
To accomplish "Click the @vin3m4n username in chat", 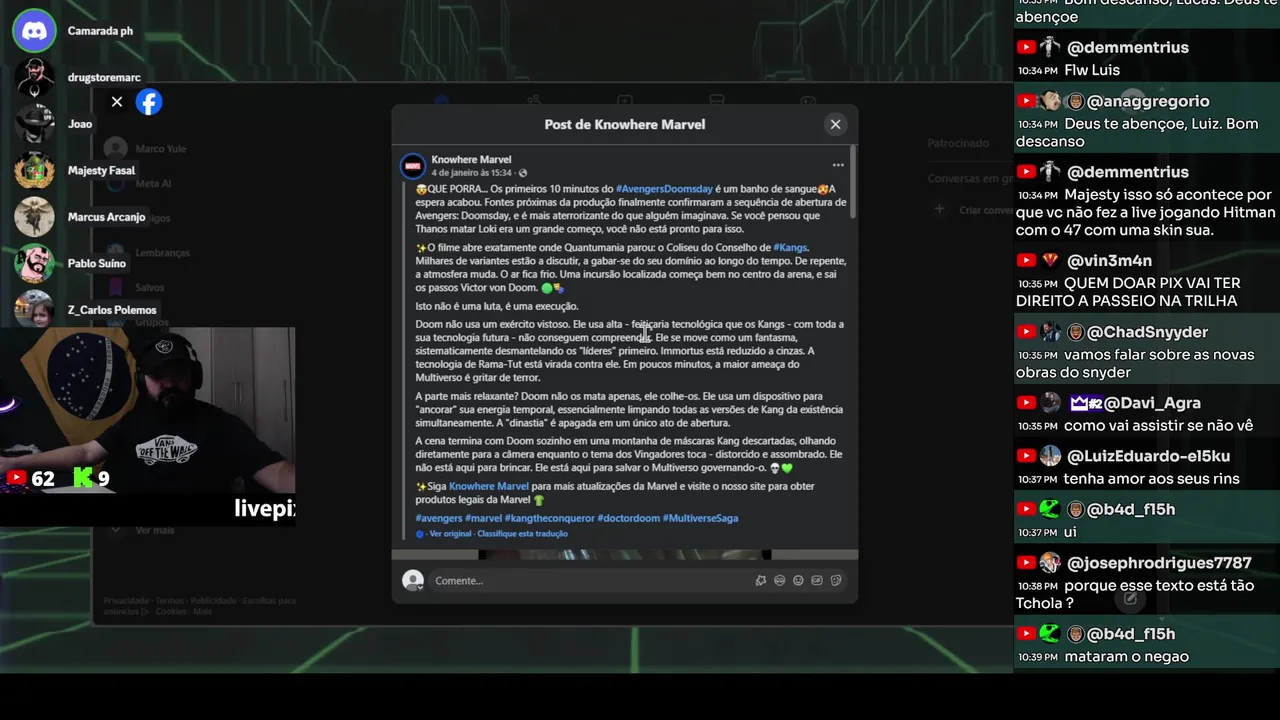I will [1109, 261].
